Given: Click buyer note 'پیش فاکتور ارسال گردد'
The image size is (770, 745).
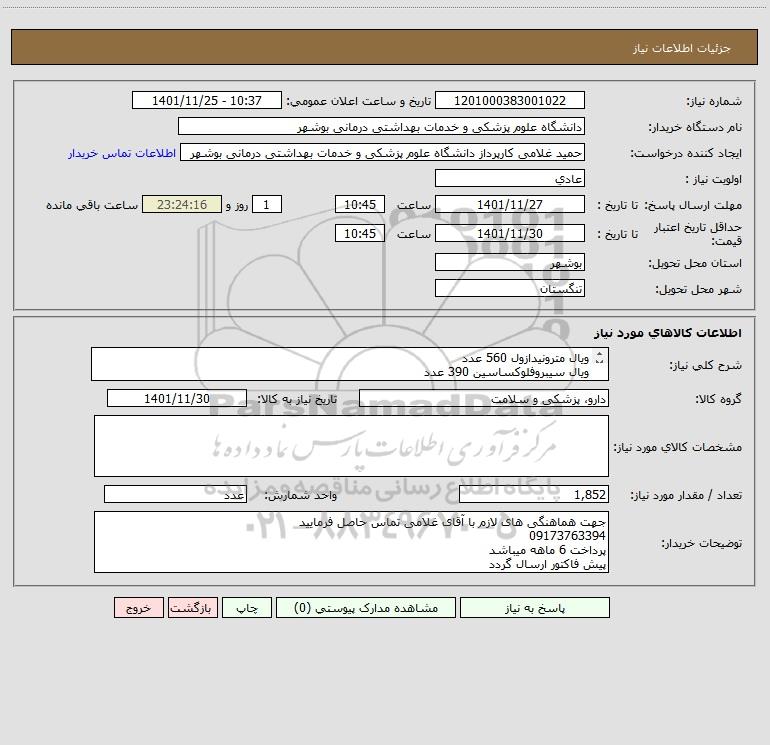Looking at the screenshot, I should [547, 564].
